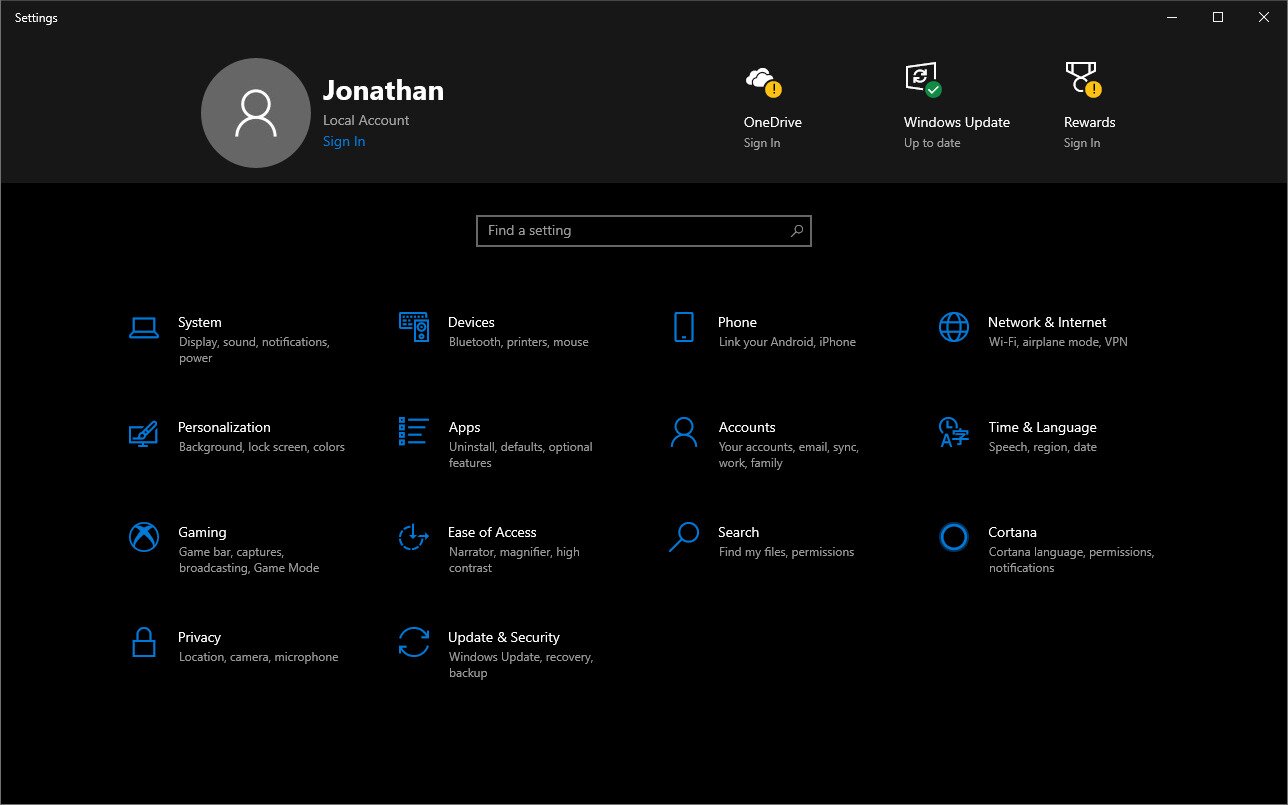Open the Rewards sign-in tile
Viewport: 1288px width, 805px height.
pyautogui.click(x=1089, y=106)
